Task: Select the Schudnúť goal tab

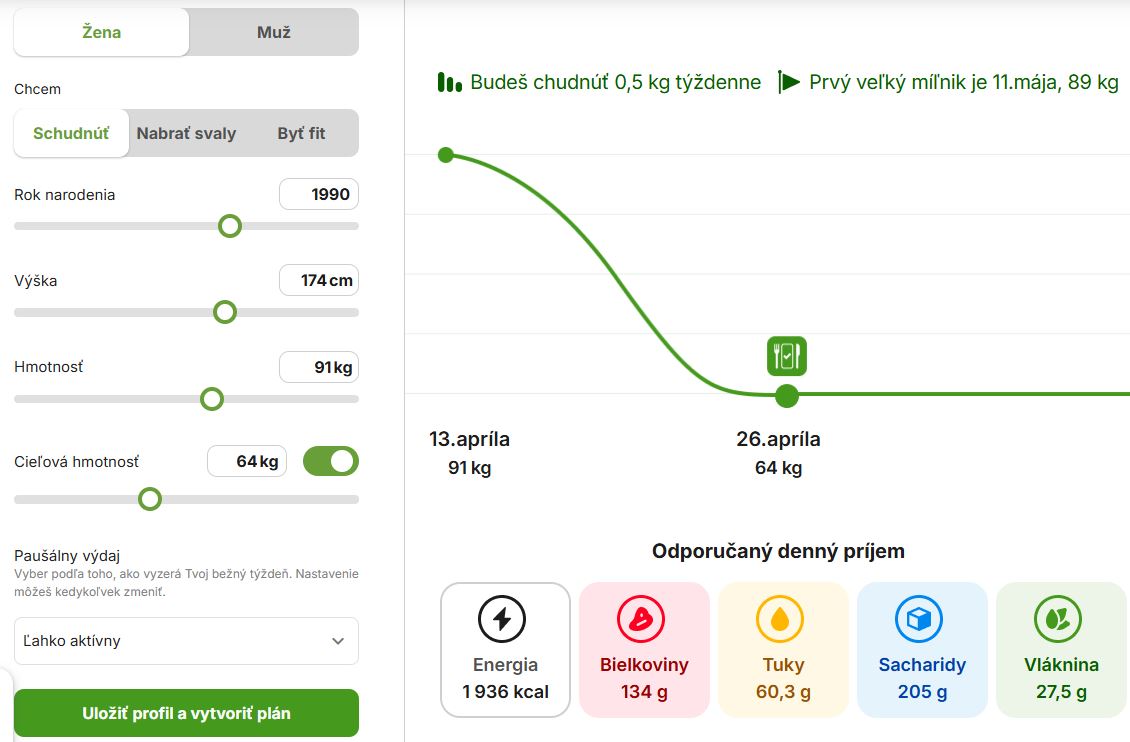Action: point(71,133)
